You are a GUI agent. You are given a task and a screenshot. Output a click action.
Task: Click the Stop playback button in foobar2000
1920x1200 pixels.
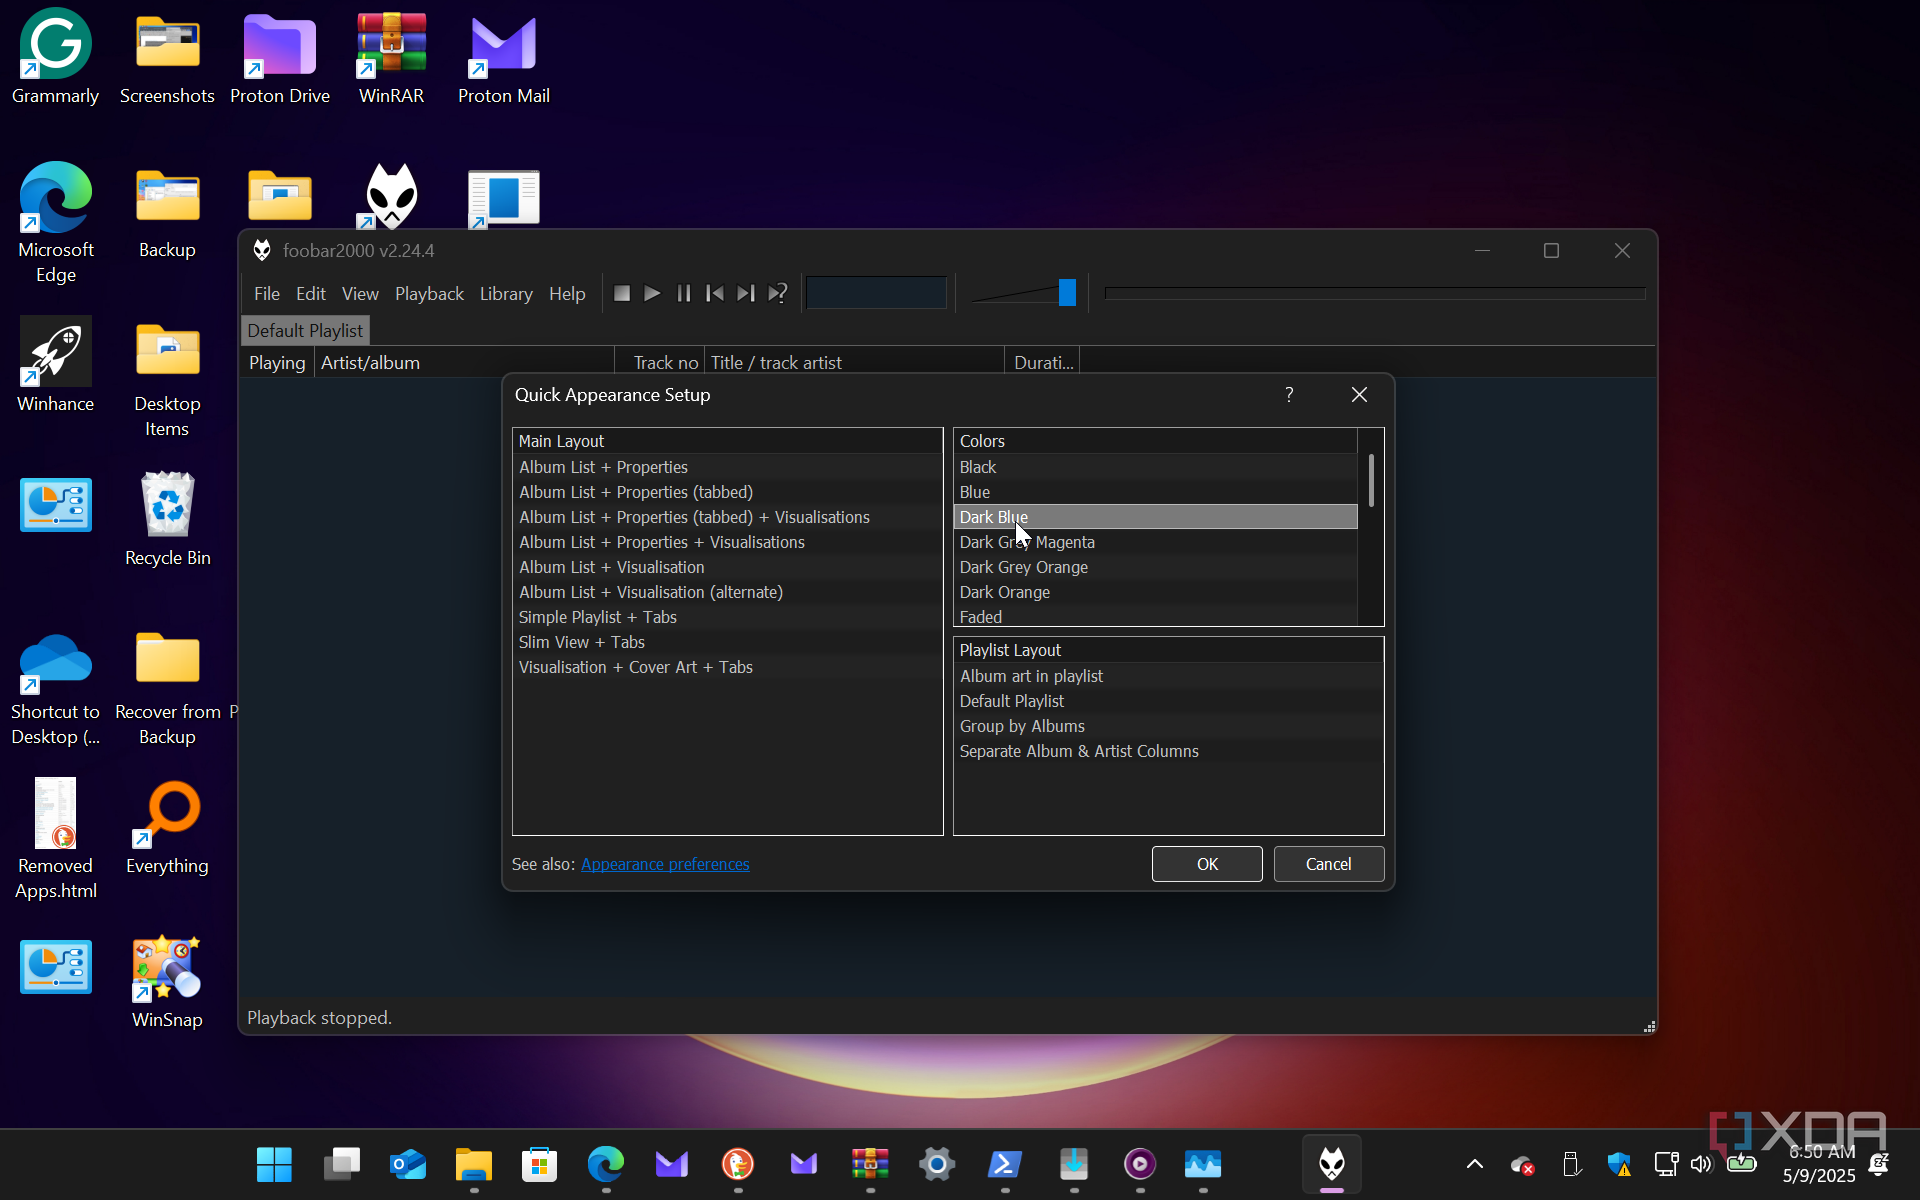coord(622,293)
